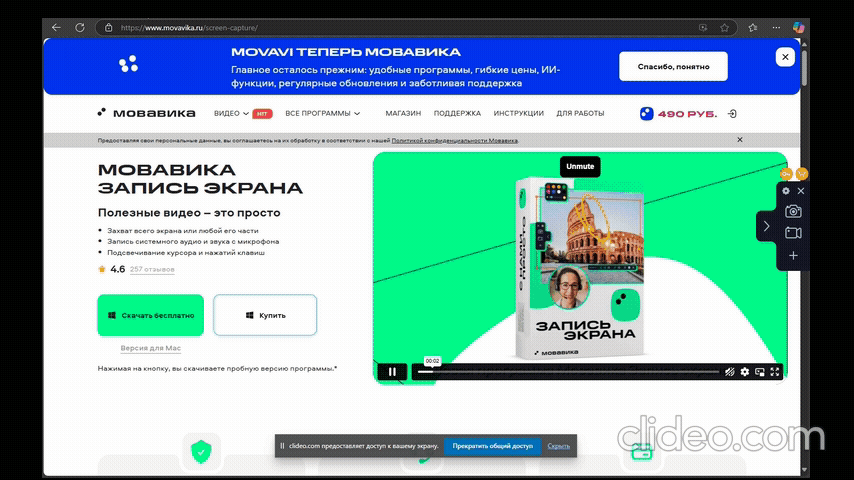Screen dimensions: 854x480
Task: Click Прекратить общий доступ button
Action: (492, 446)
